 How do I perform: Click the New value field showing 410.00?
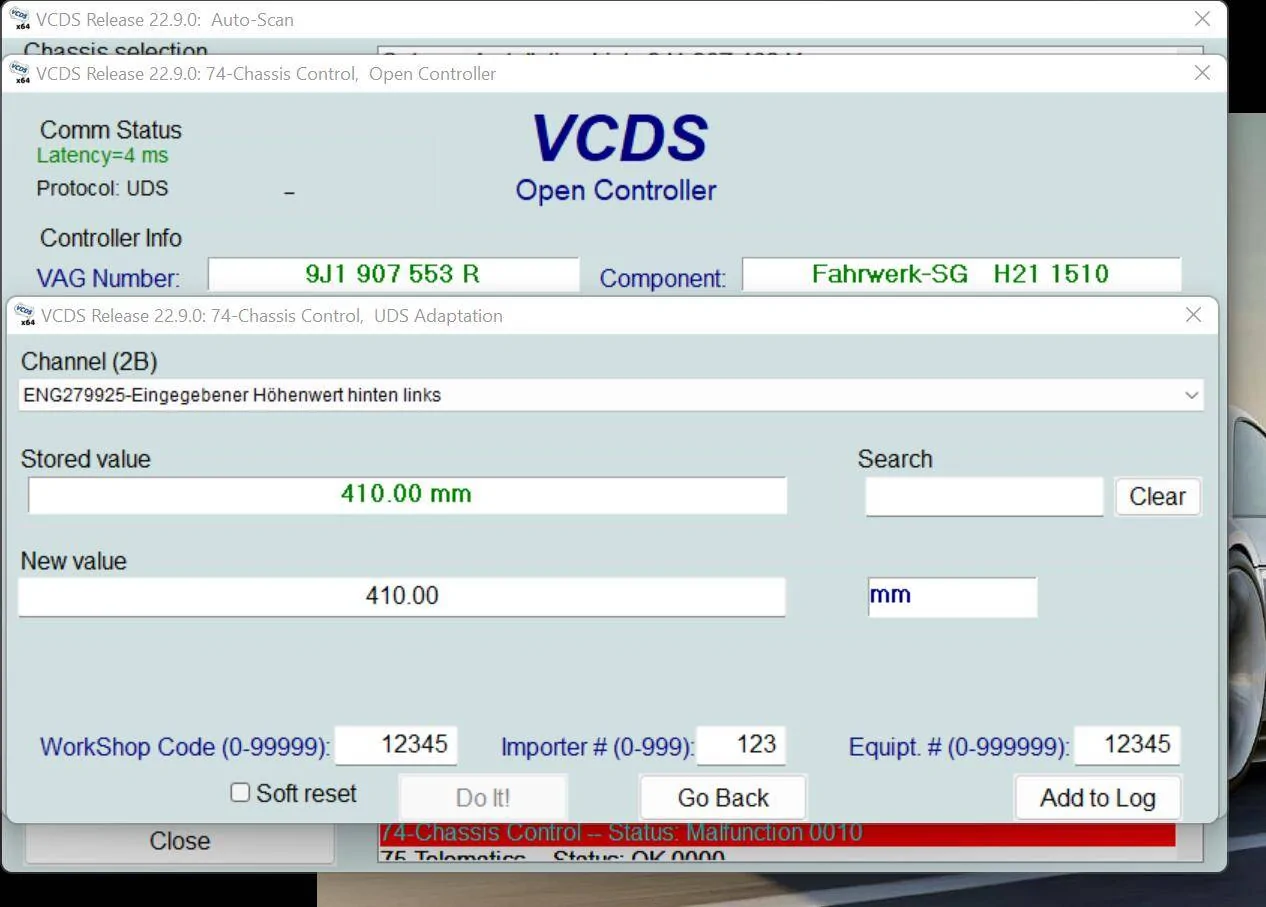(402, 596)
